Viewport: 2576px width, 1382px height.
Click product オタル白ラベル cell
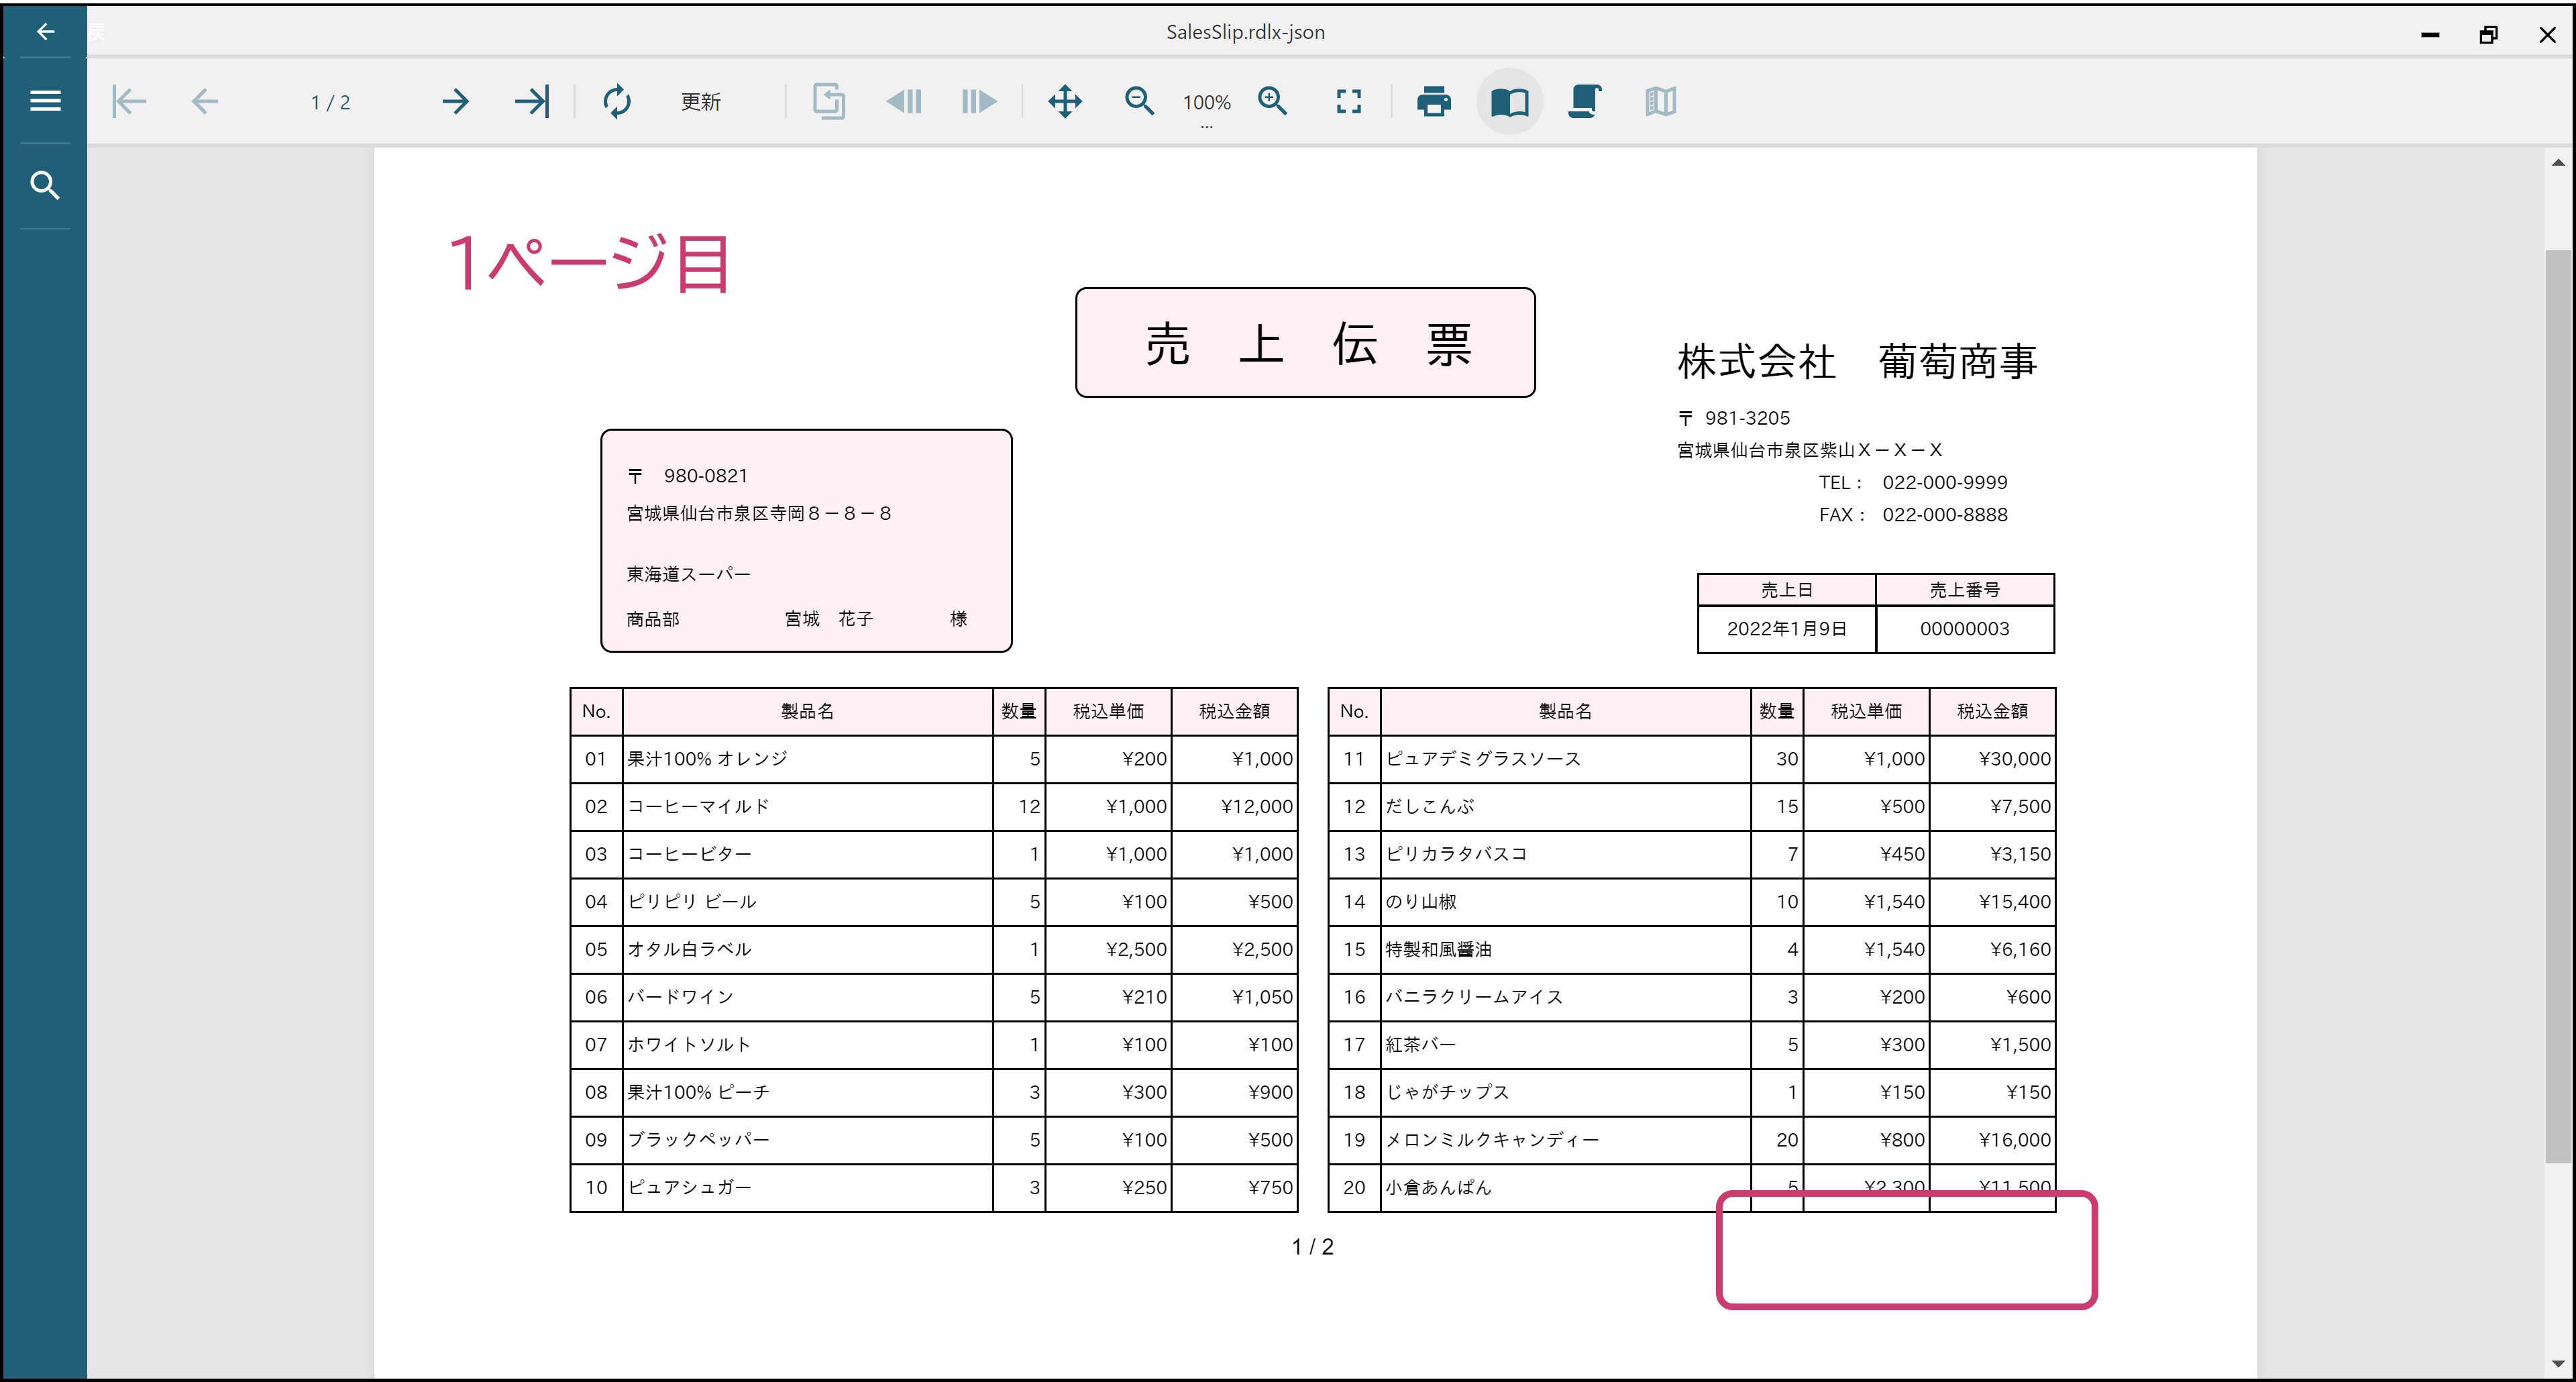[807, 949]
